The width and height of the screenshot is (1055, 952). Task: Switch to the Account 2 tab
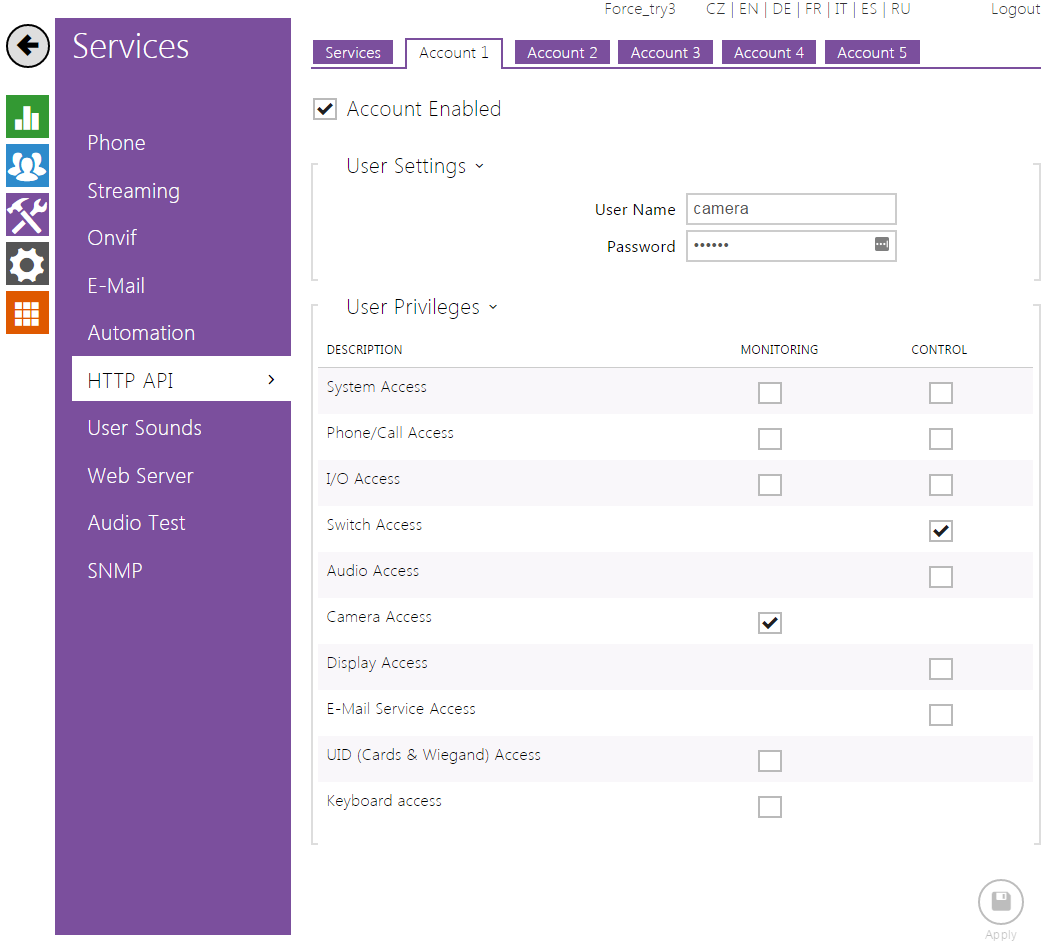(x=562, y=53)
